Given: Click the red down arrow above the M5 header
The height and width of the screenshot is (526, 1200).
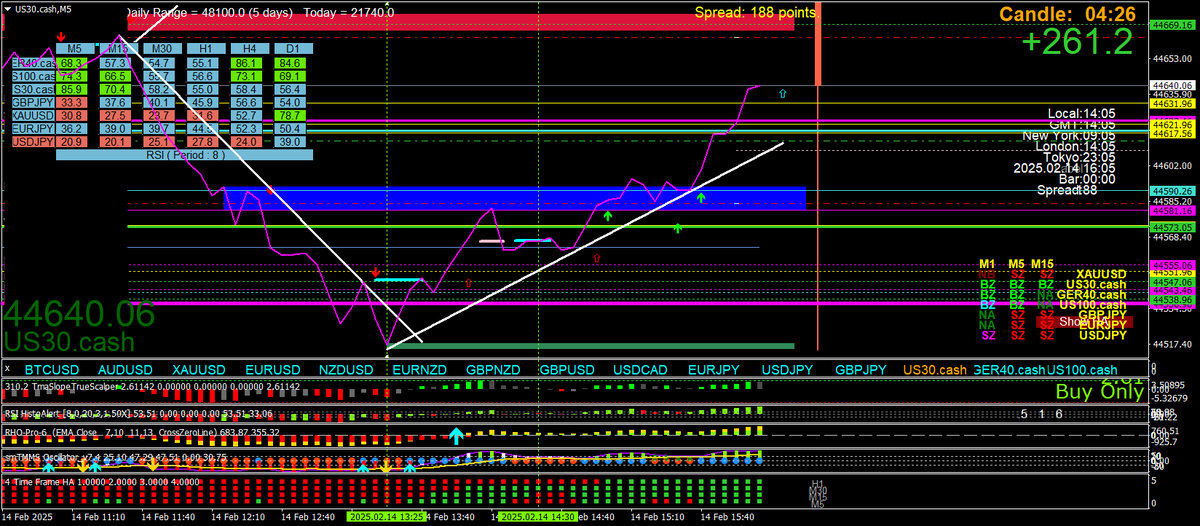Looking at the screenshot, I should click(61, 35).
